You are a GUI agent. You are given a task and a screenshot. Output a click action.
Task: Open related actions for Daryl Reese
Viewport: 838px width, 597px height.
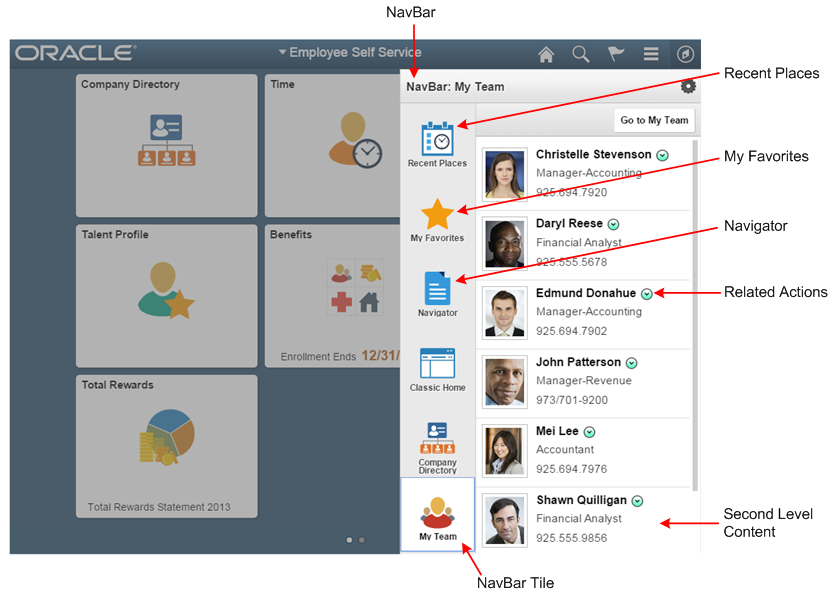614,224
